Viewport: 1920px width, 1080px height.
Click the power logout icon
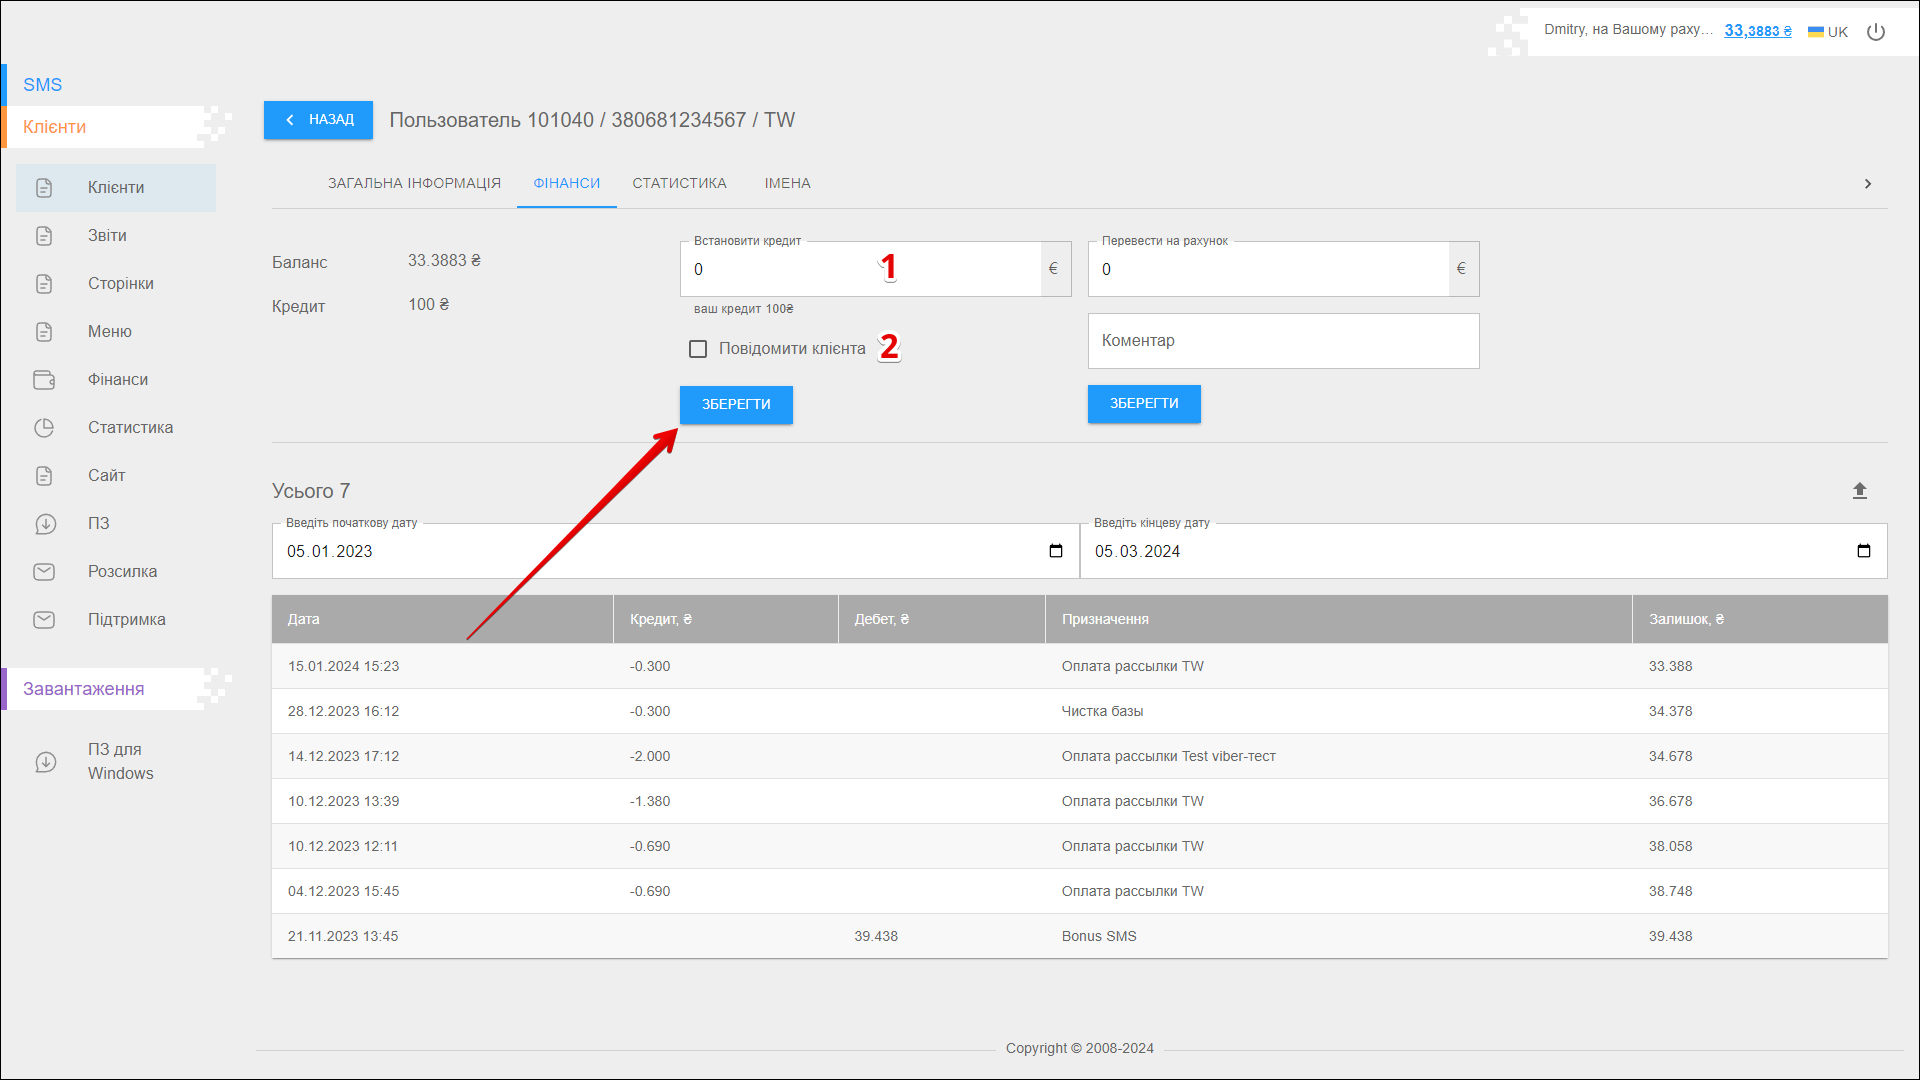click(1876, 32)
